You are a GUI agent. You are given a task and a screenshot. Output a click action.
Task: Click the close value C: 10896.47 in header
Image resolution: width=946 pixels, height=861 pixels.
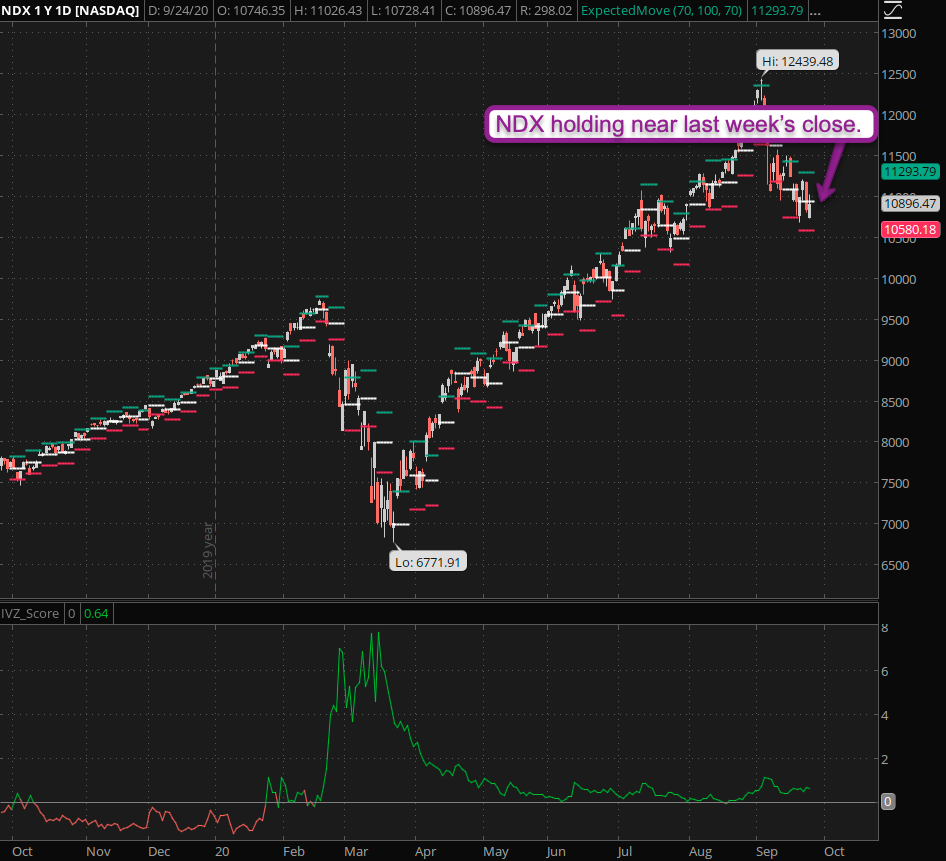click(x=478, y=11)
